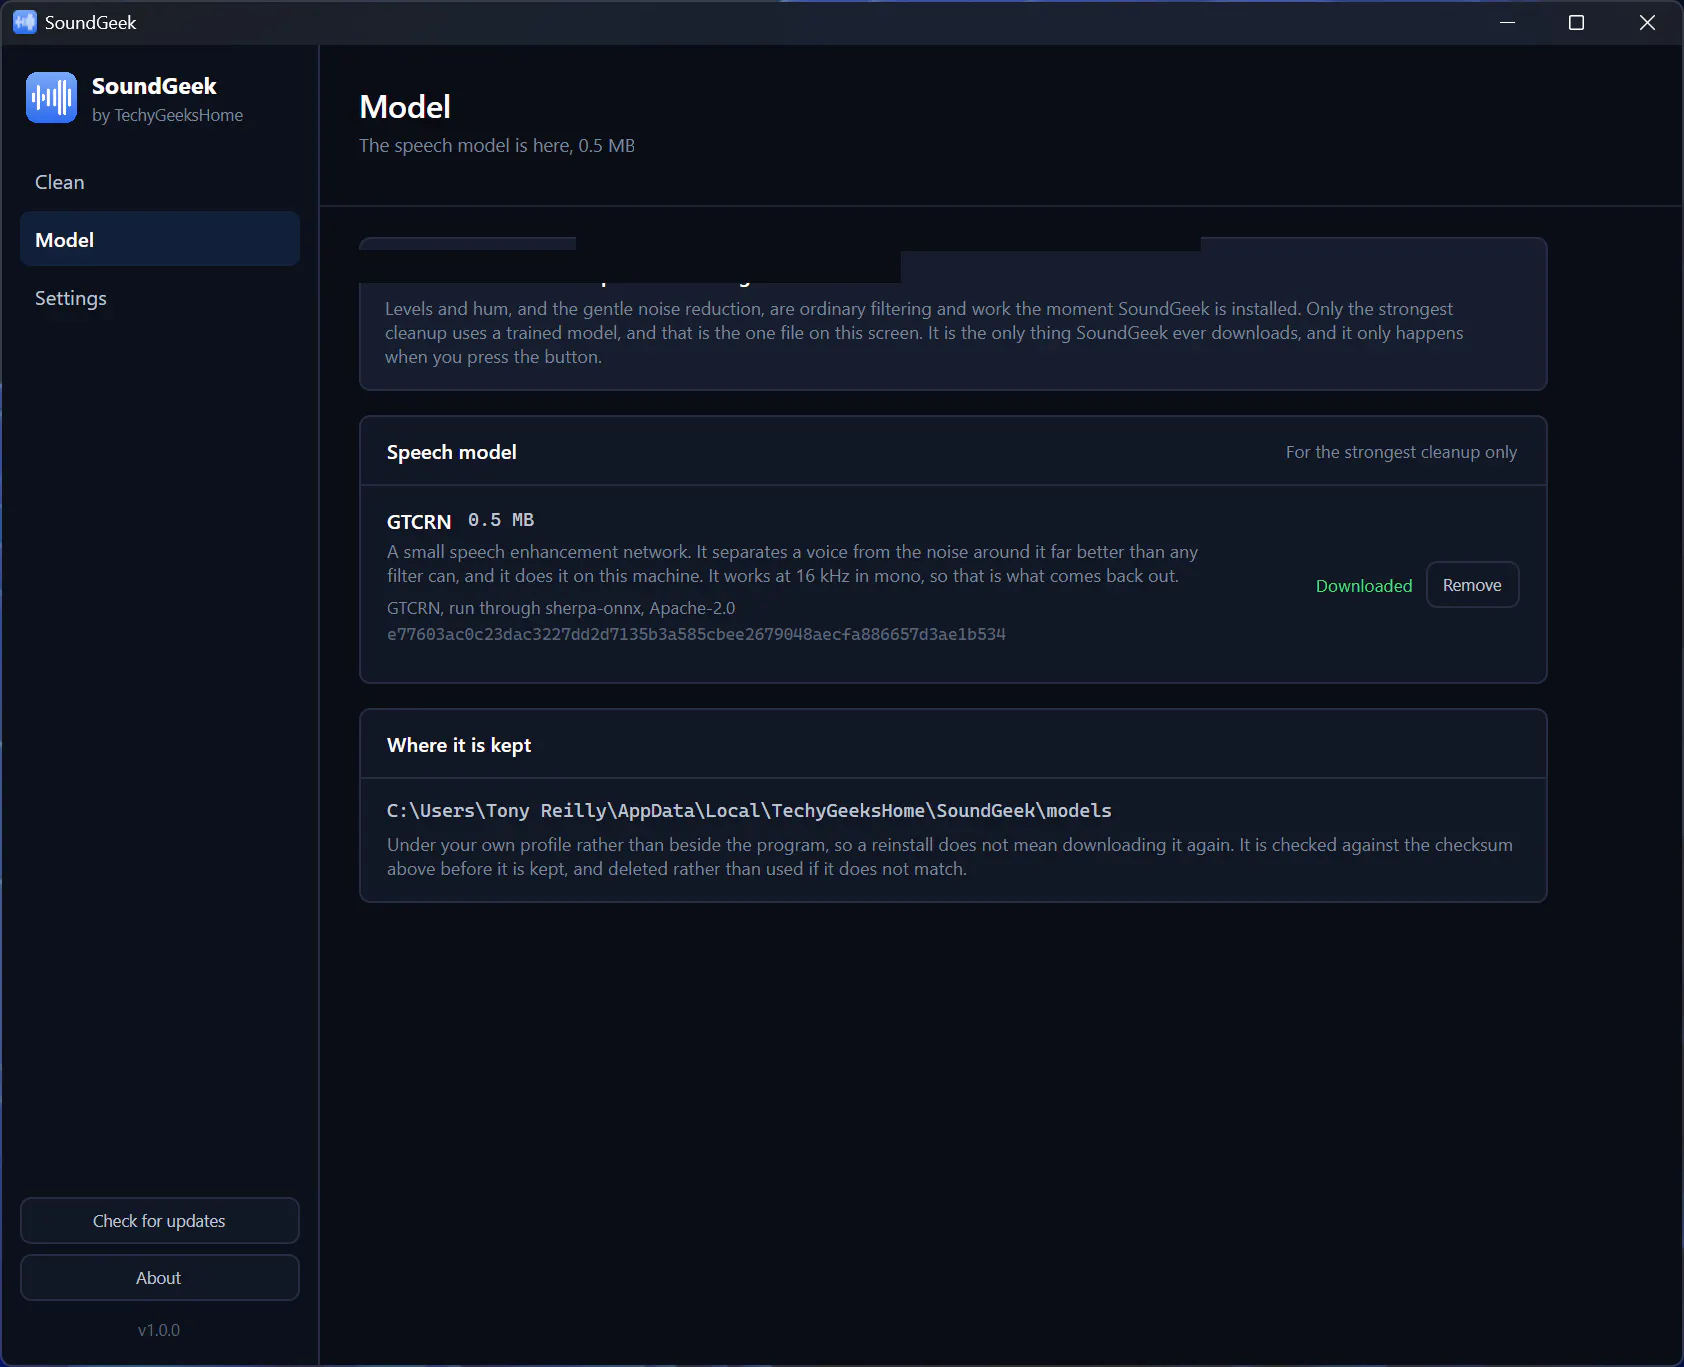Close the SoundGeek window
Image resolution: width=1684 pixels, height=1367 pixels.
(1647, 22)
